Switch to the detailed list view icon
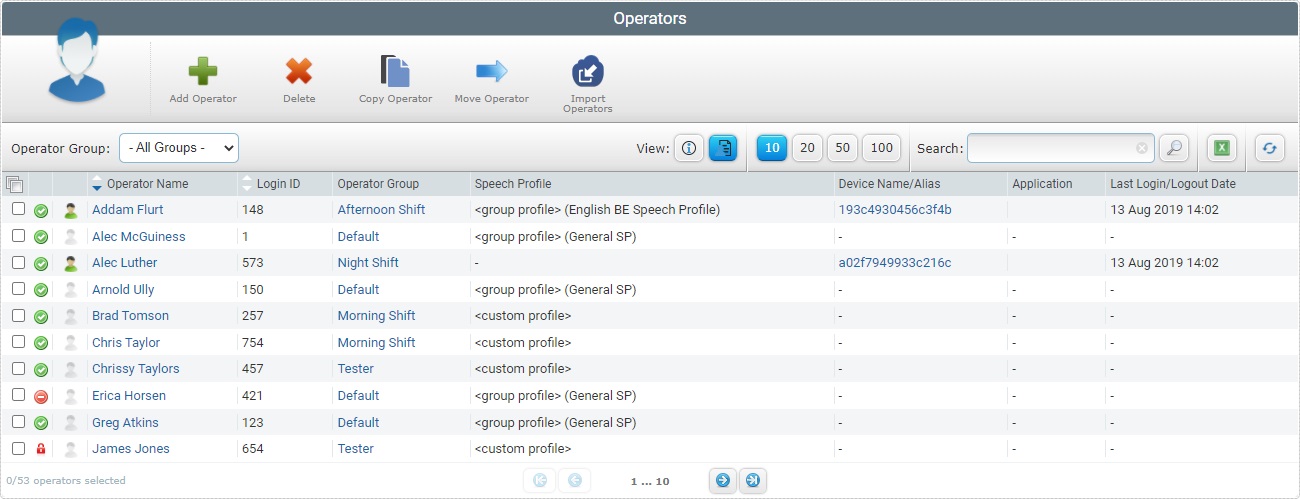 (723, 148)
